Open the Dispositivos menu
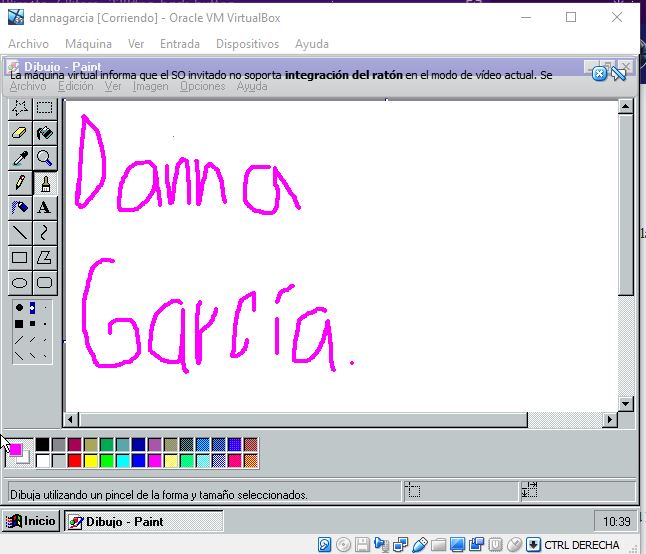 pyautogui.click(x=247, y=44)
